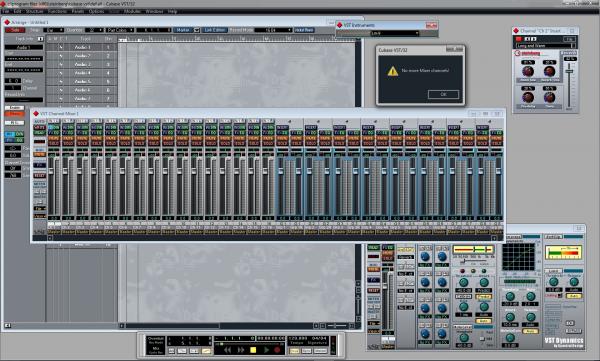Select the Audio 5 track row
This screenshot has height=361, width=600.
point(82,81)
